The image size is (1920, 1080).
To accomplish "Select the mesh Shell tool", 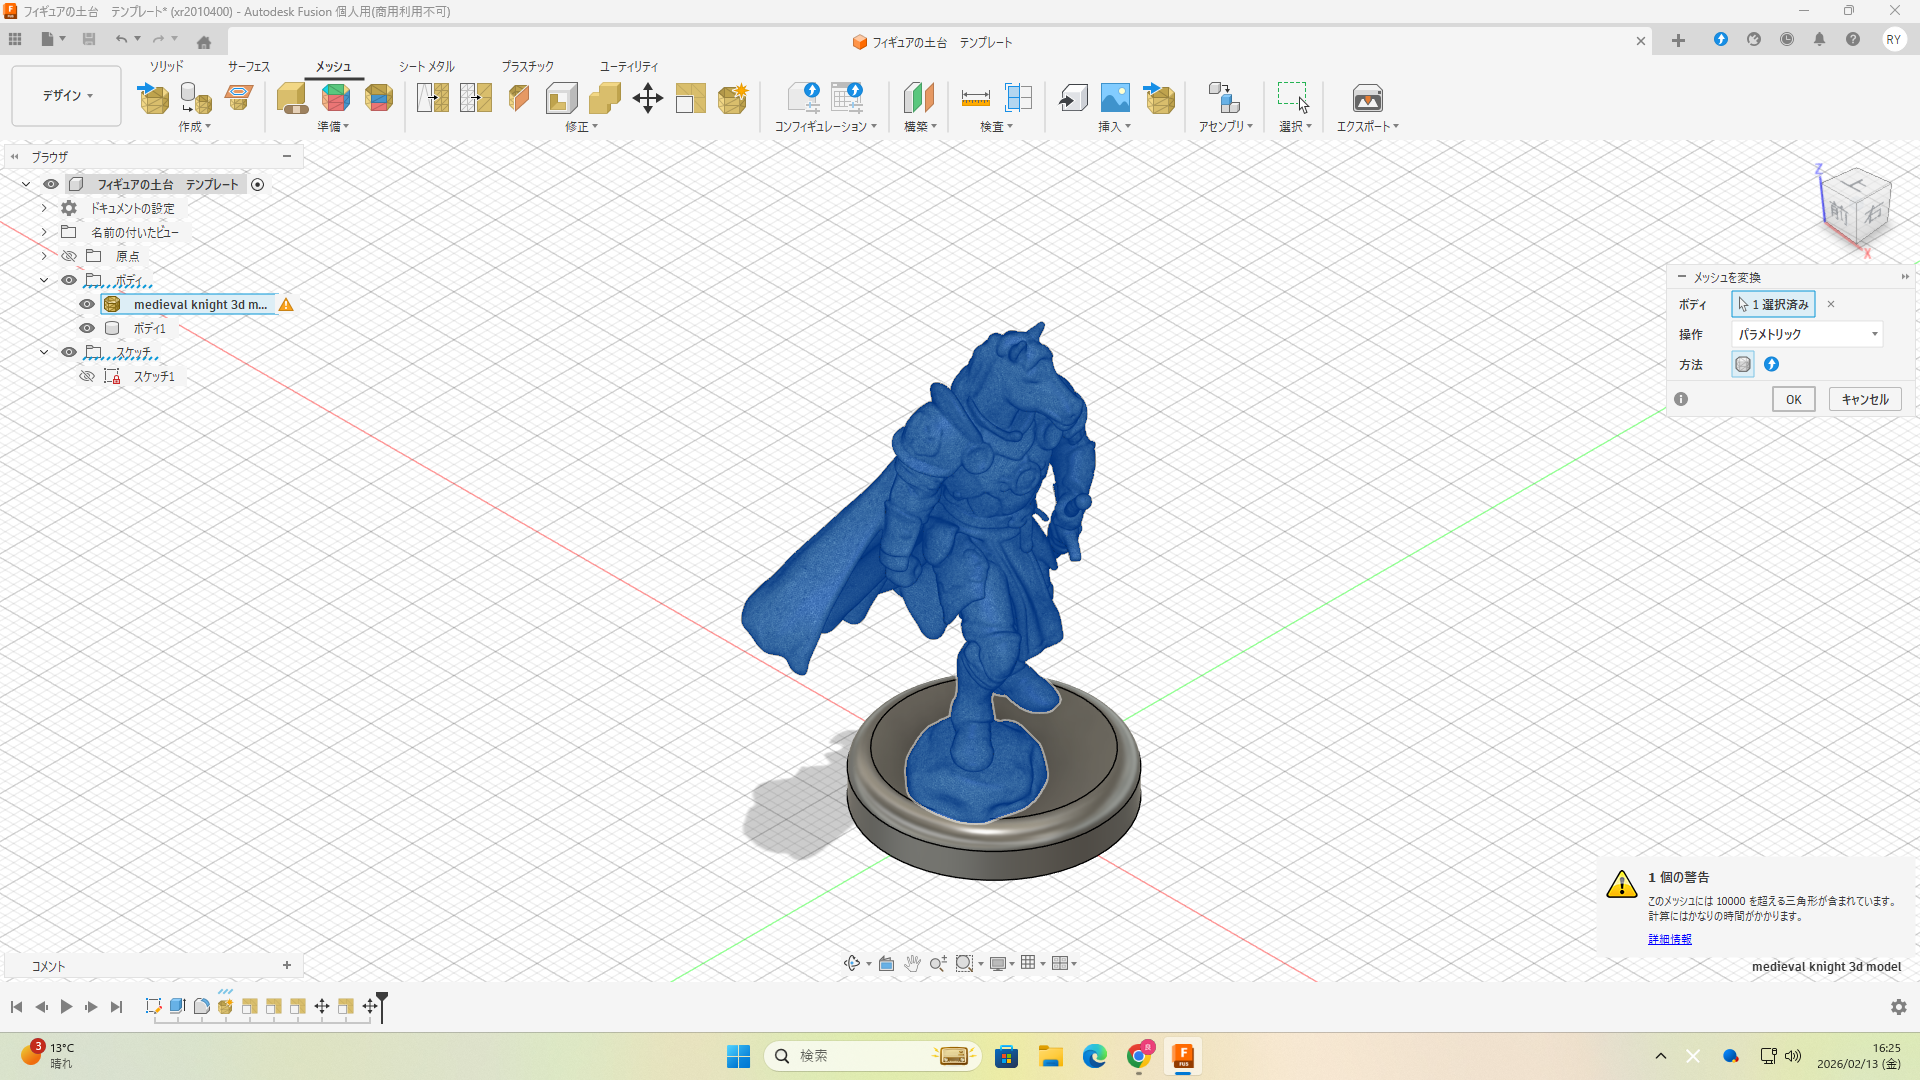I will click(562, 98).
